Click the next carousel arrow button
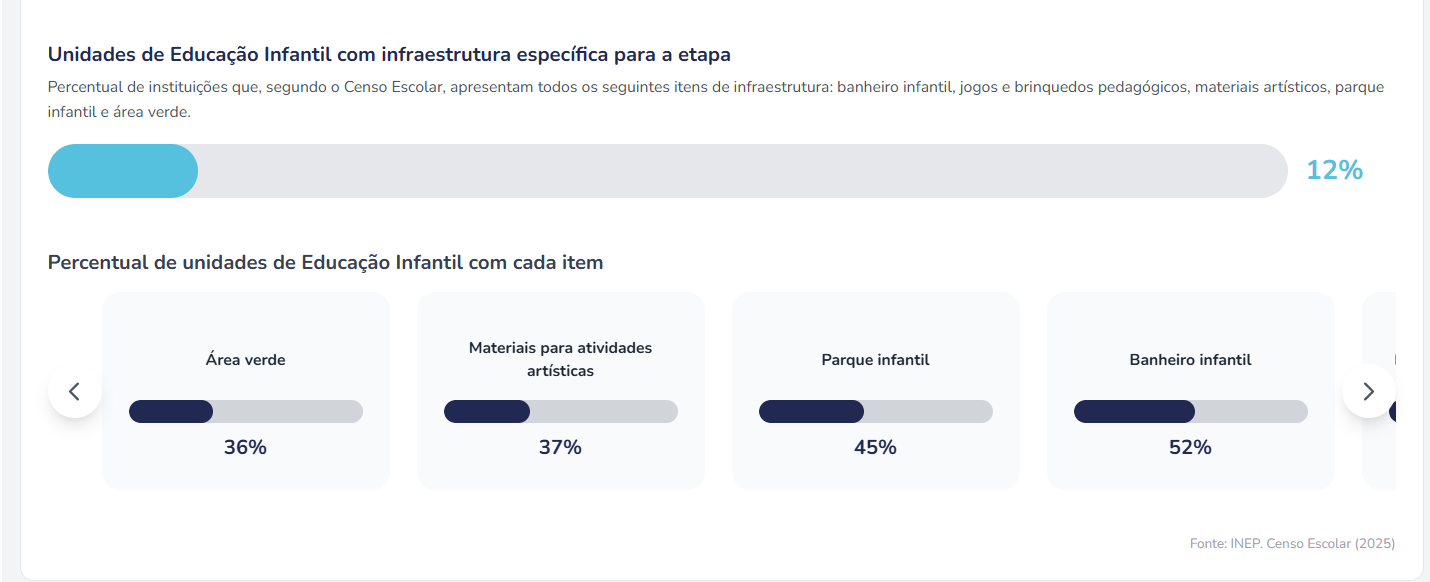 point(1368,391)
